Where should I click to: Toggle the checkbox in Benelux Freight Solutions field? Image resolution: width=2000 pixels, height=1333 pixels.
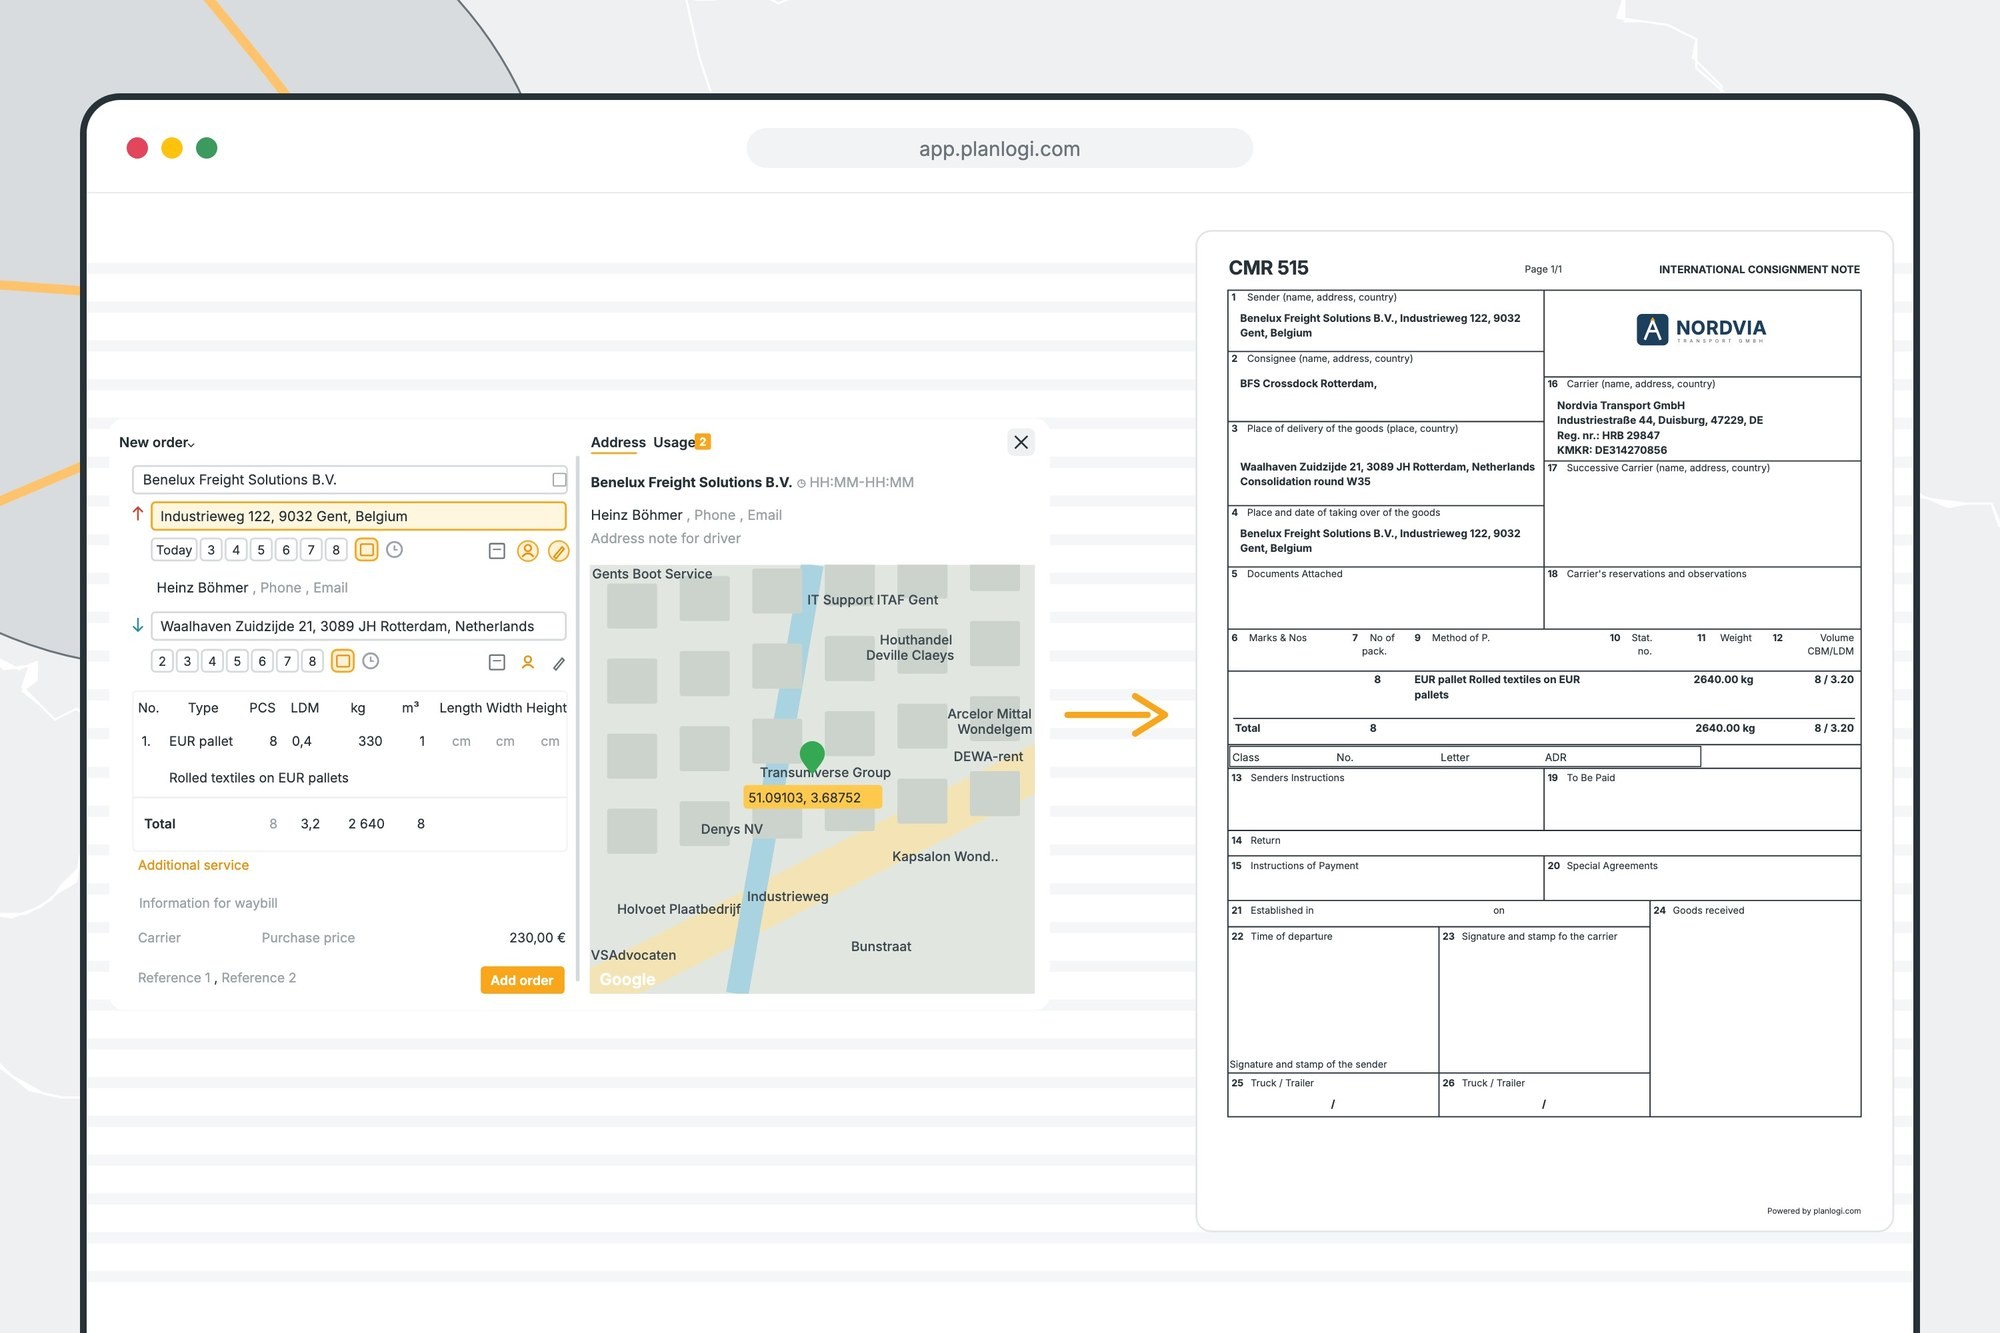(559, 480)
